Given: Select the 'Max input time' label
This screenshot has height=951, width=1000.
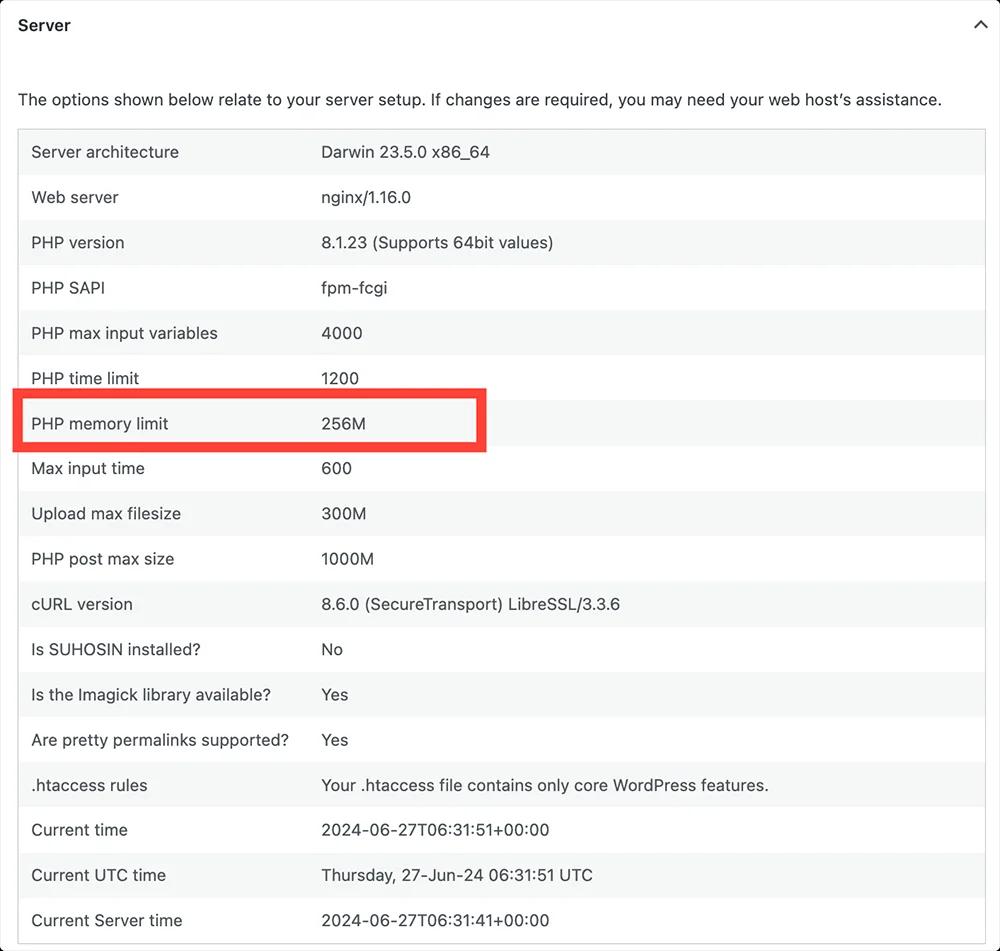Looking at the screenshot, I should pos(88,469).
